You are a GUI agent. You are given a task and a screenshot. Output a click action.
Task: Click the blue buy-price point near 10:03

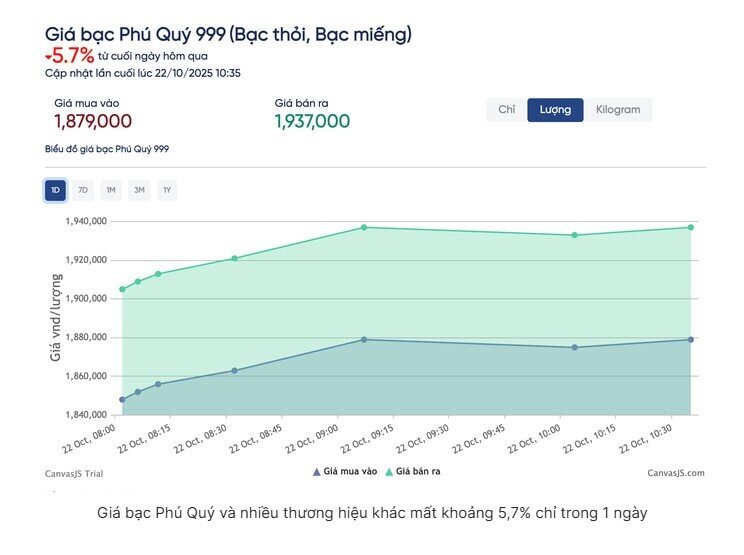pos(574,347)
